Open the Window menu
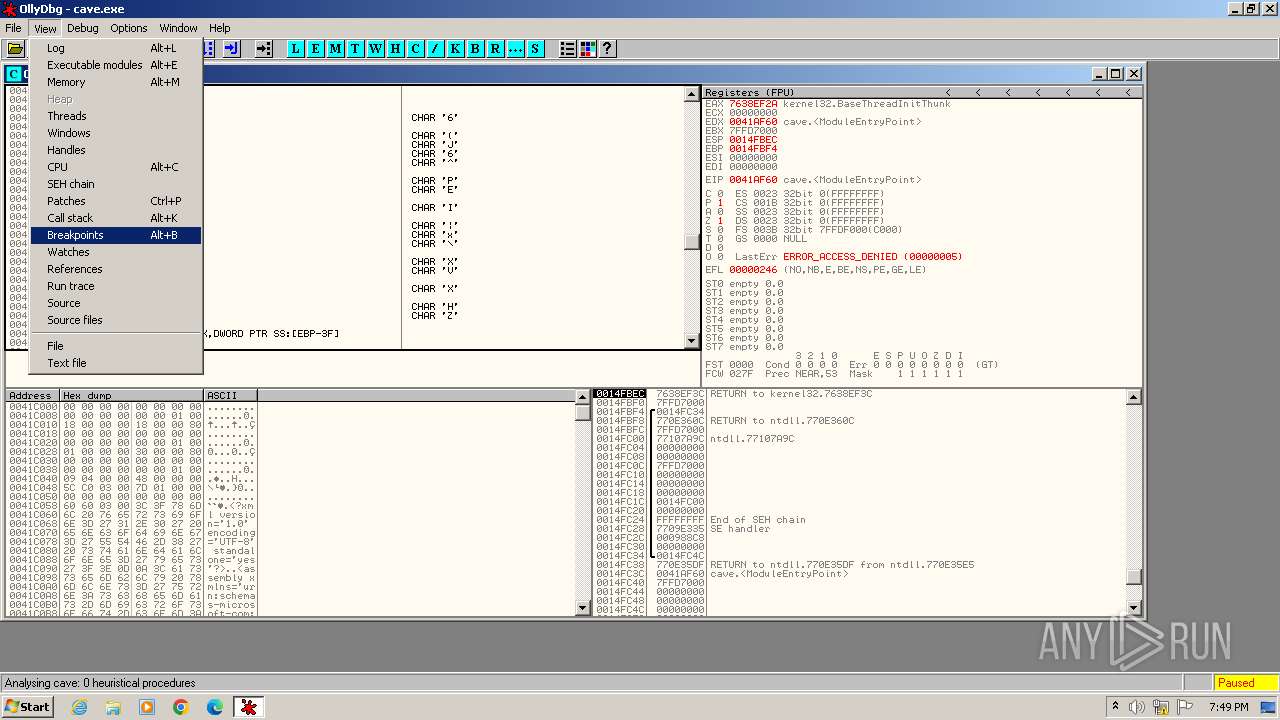Viewport: 1280px width, 720px height. click(x=179, y=28)
